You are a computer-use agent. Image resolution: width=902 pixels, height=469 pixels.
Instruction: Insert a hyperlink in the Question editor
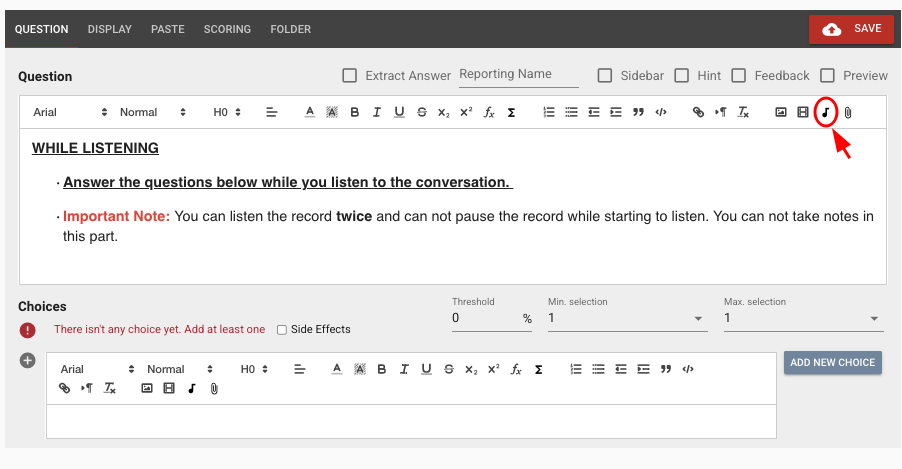tap(698, 112)
